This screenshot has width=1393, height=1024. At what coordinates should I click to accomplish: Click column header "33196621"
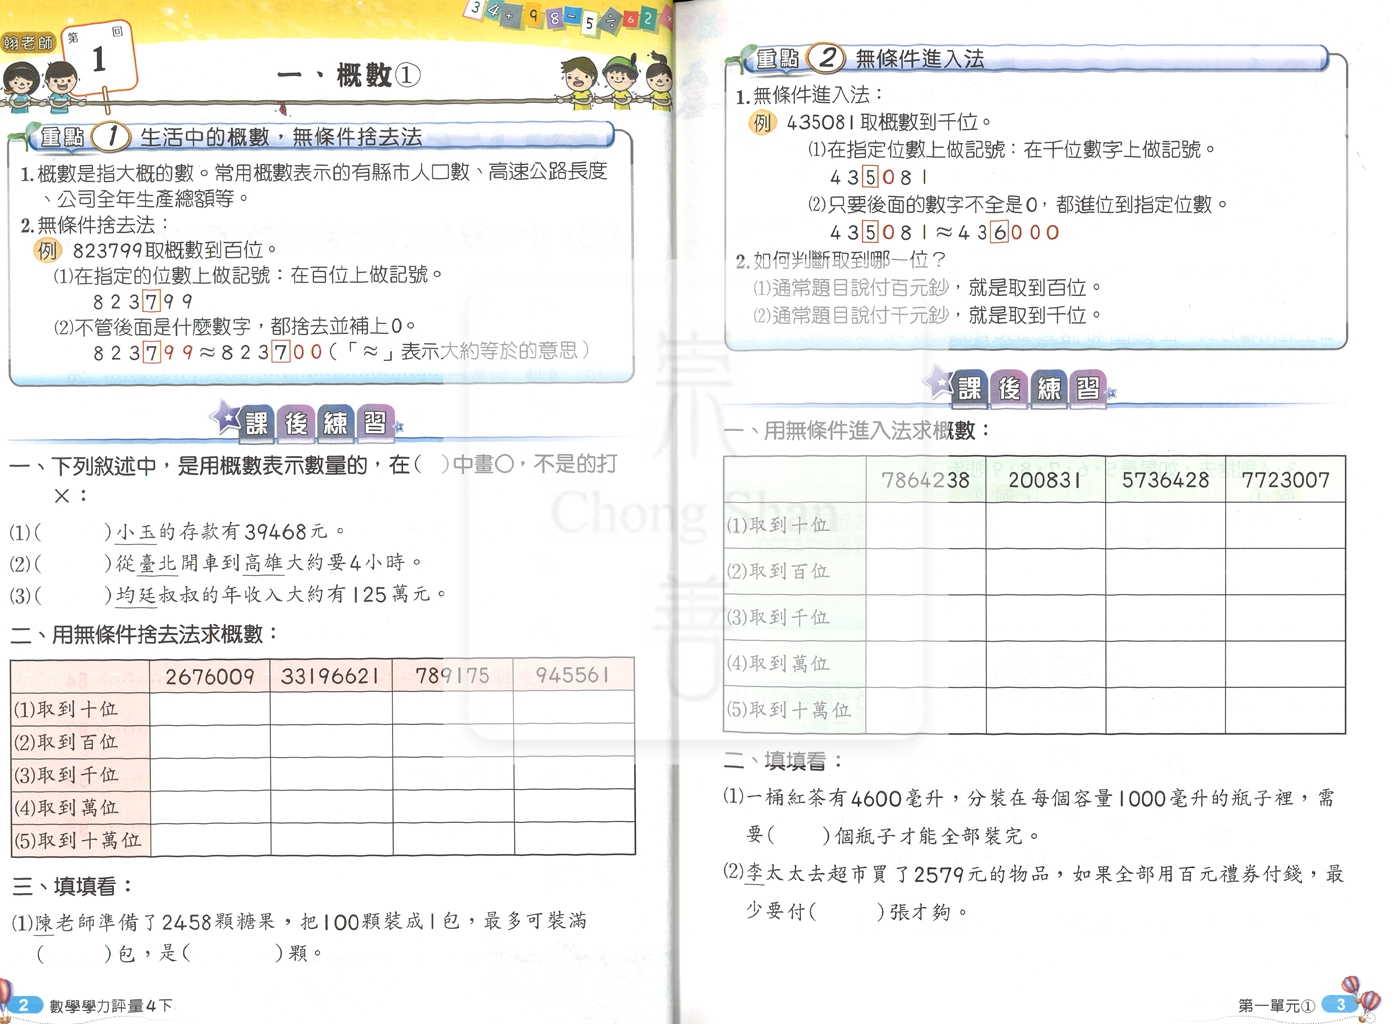[x=331, y=676]
